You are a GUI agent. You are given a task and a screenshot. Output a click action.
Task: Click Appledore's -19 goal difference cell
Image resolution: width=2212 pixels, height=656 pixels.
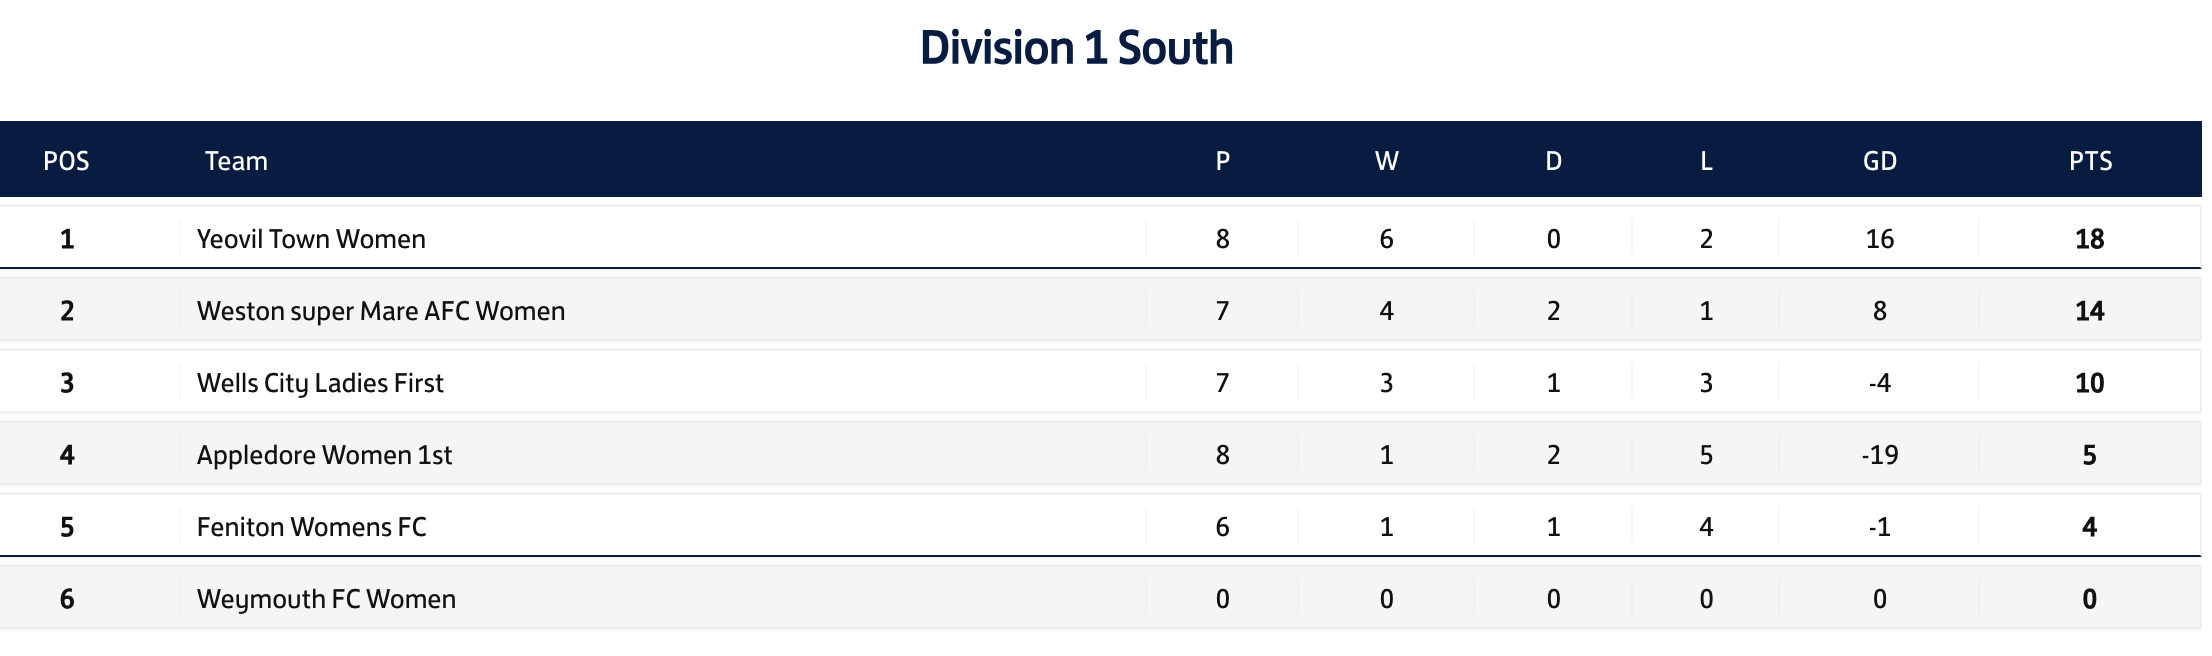[x=1879, y=455]
